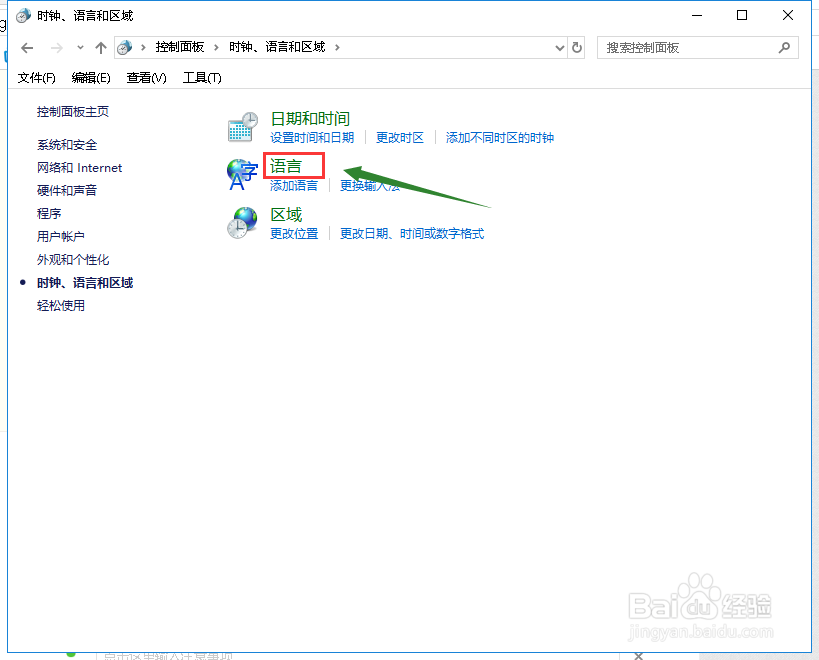Open the recent pages history dropdown
Image resolution: width=819 pixels, height=660 pixels.
(79, 47)
